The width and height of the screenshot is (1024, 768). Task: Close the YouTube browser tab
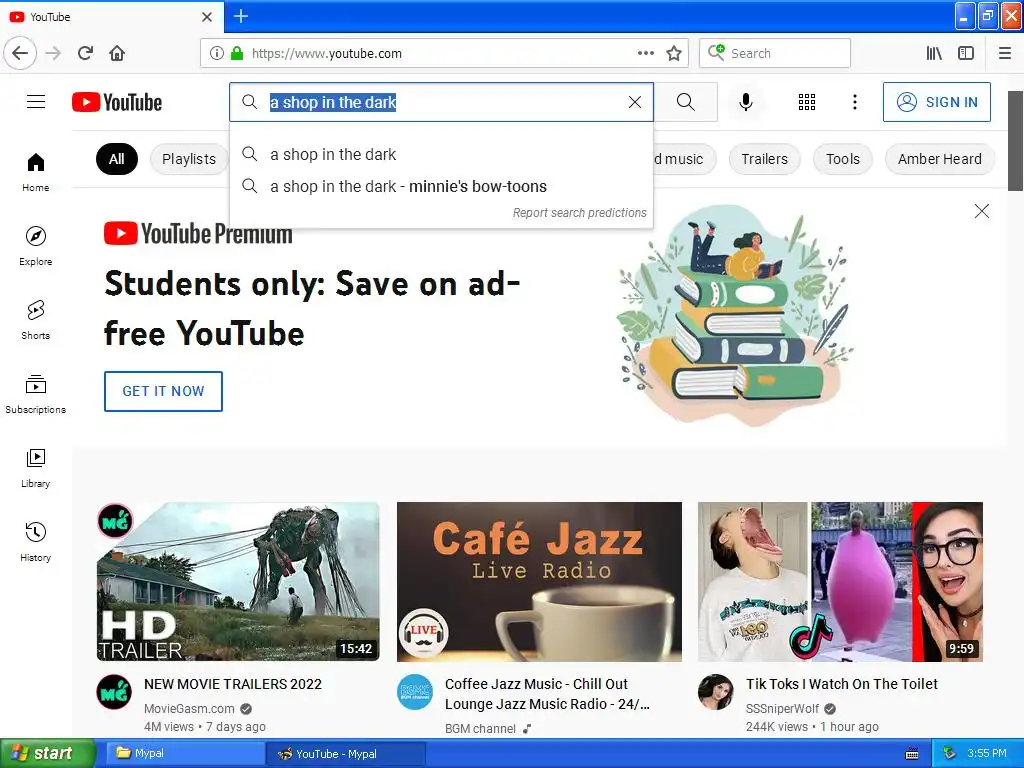coord(207,17)
